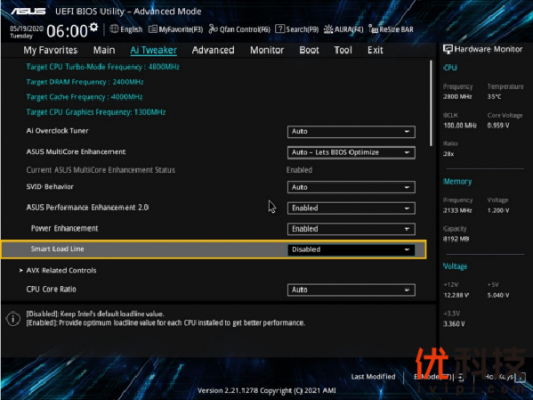Go to the Boot tab

coord(309,50)
